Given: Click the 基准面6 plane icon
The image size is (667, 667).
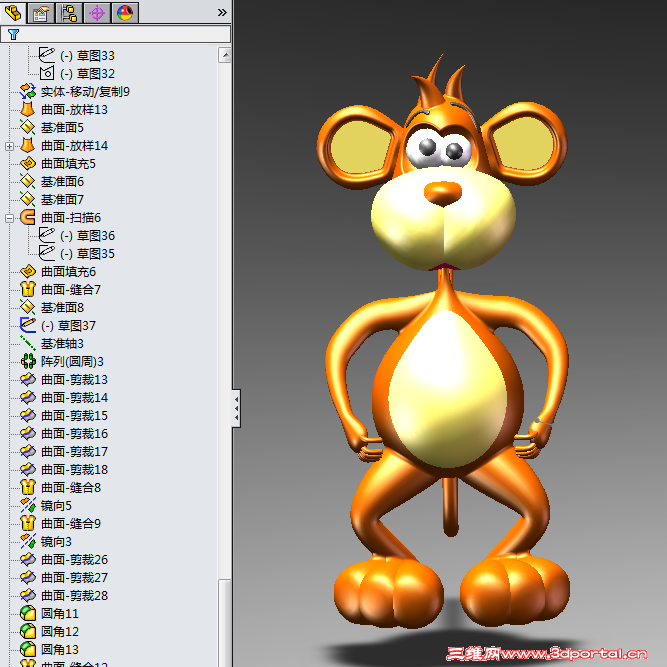Looking at the screenshot, I should (28, 181).
